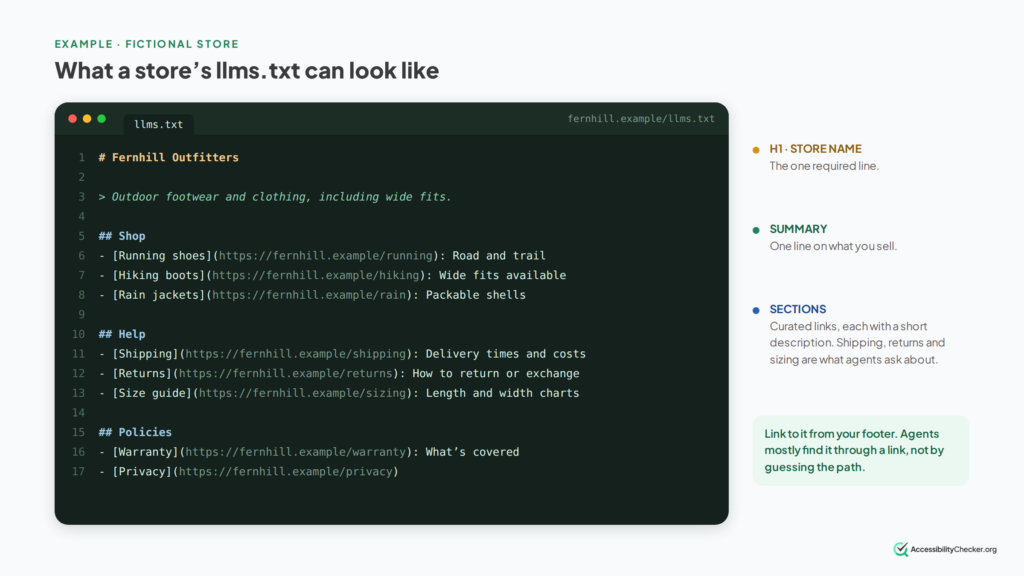The image size is (1024, 576).
Task: Click the red close dot in the editor window
Action: click(72, 119)
